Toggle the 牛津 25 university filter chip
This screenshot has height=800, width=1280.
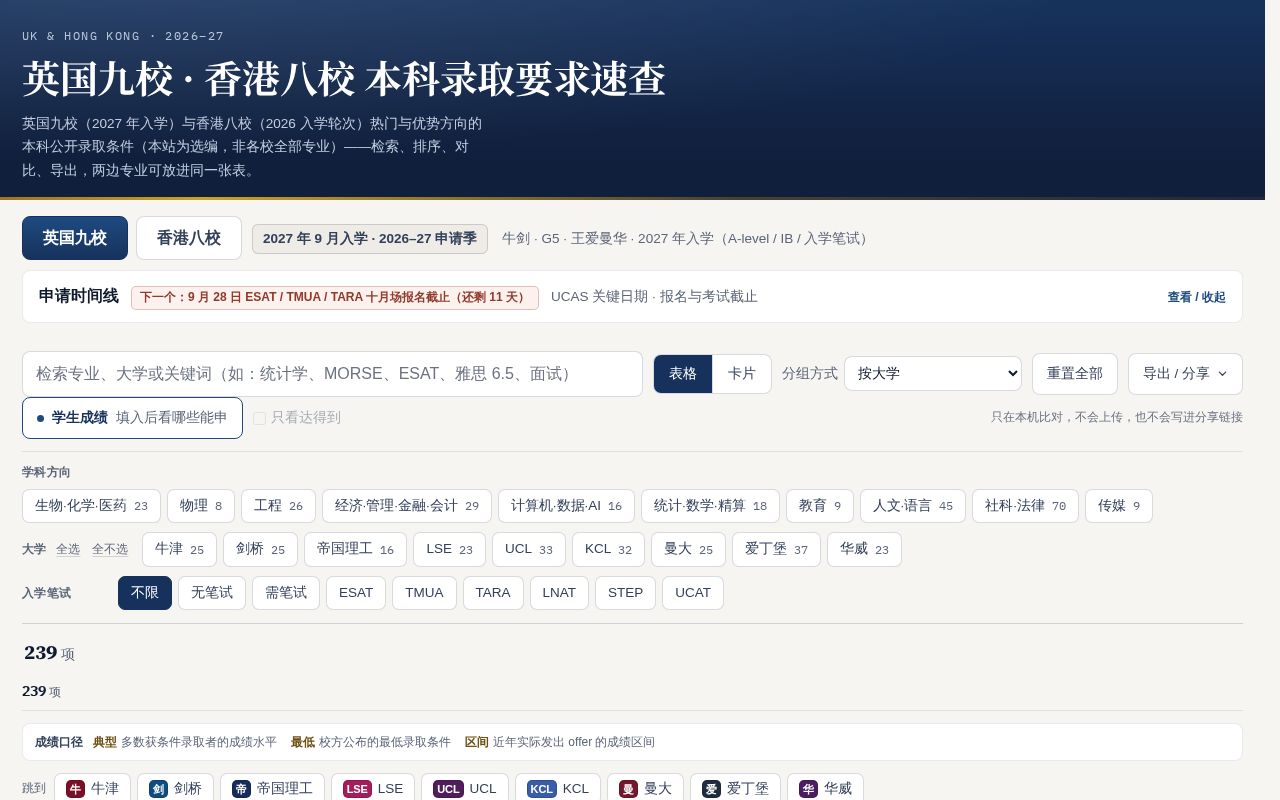click(x=179, y=549)
